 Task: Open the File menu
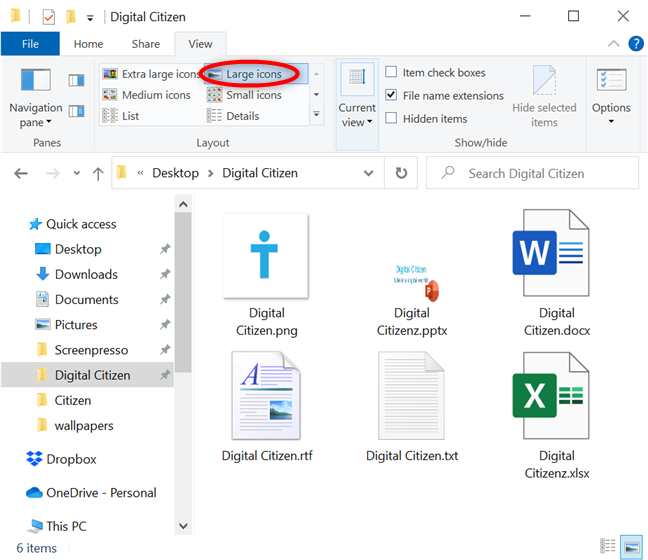pos(30,44)
